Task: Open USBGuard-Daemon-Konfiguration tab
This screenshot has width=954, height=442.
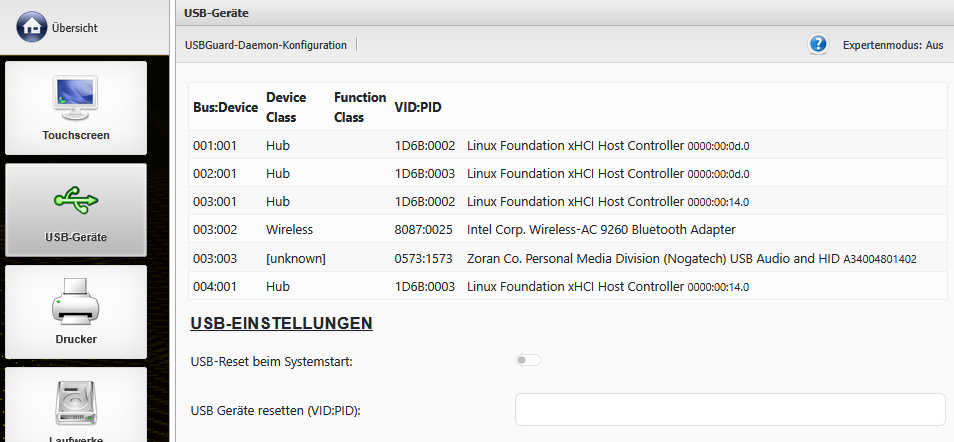Action: pos(266,45)
